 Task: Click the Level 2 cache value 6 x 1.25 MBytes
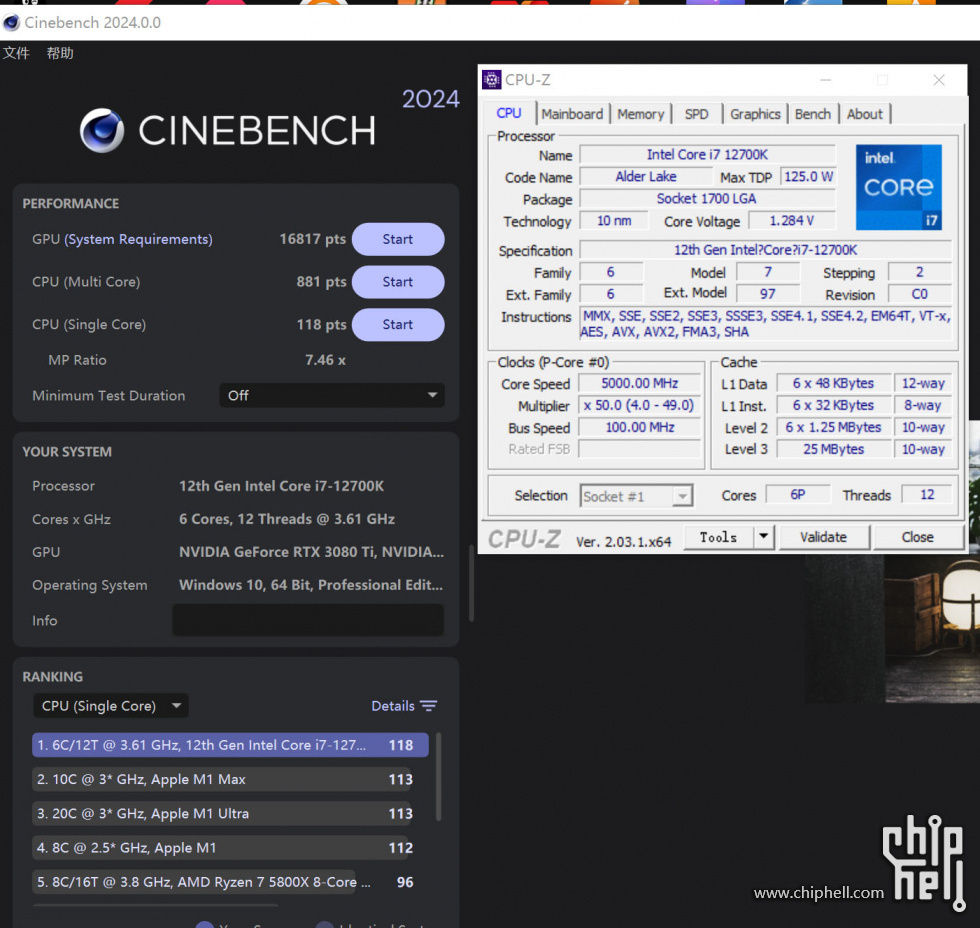pyautogui.click(x=834, y=427)
